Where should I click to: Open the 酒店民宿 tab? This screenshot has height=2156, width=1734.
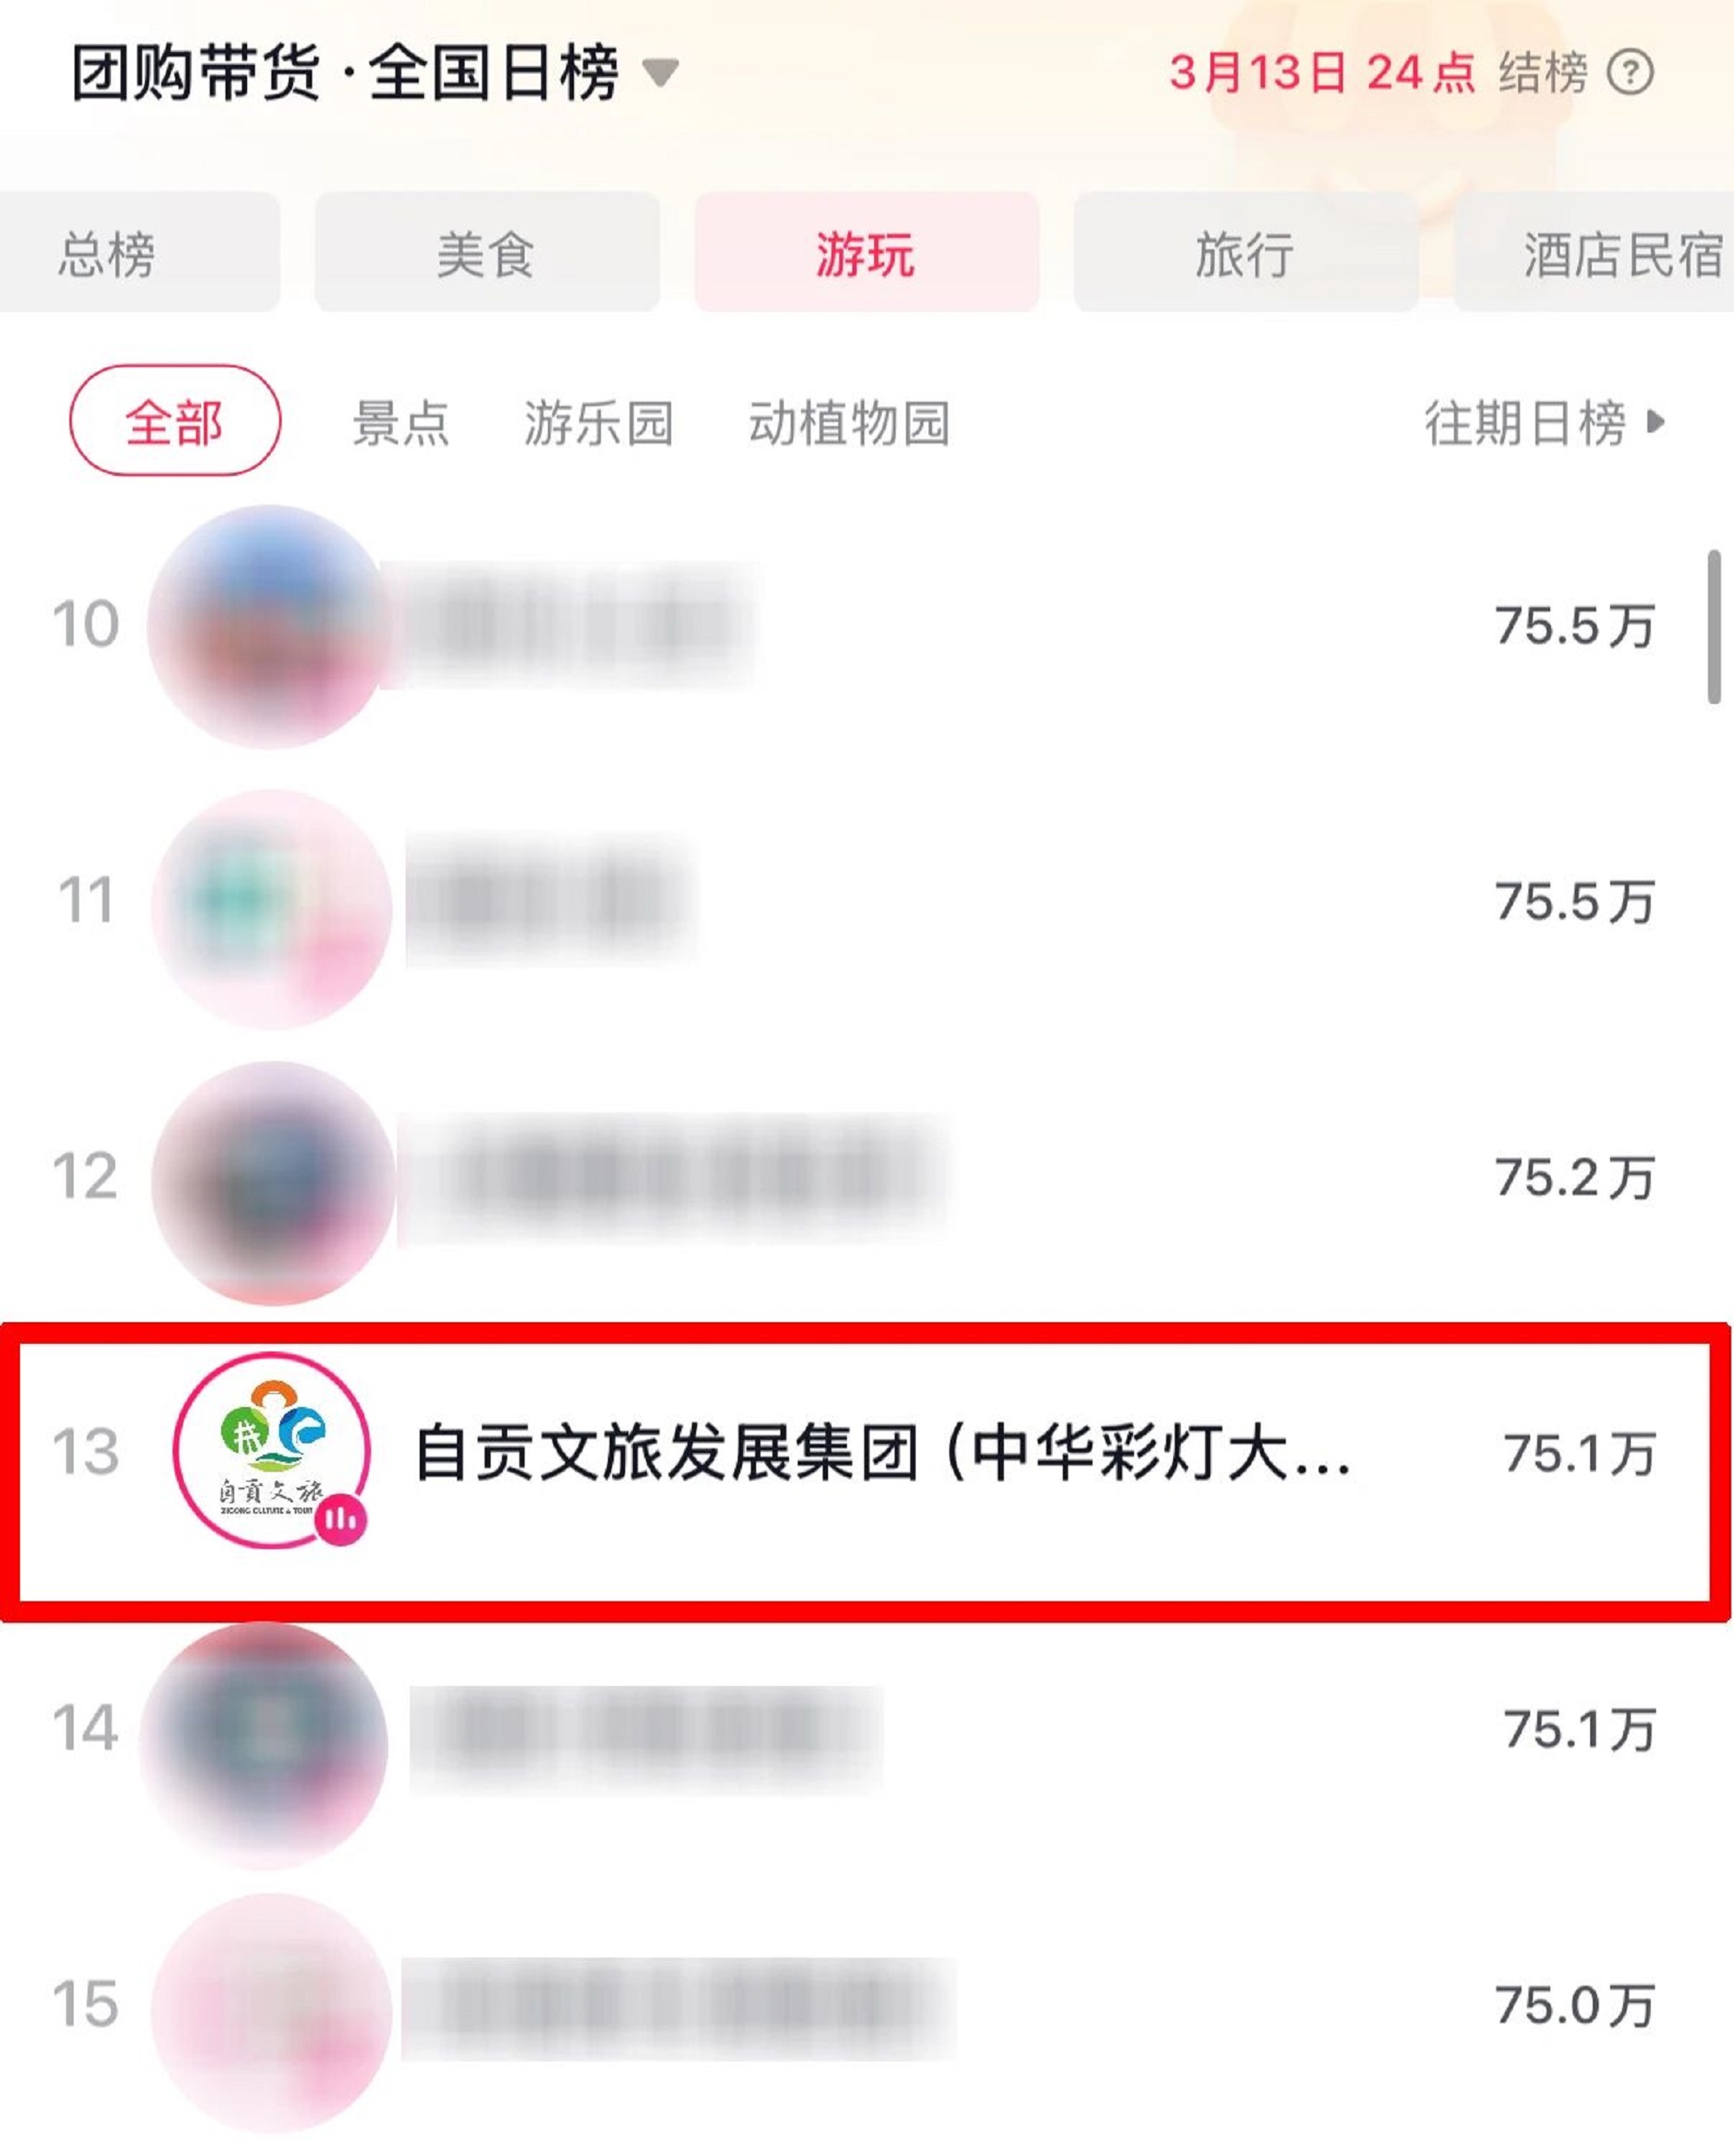(x=1593, y=252)
